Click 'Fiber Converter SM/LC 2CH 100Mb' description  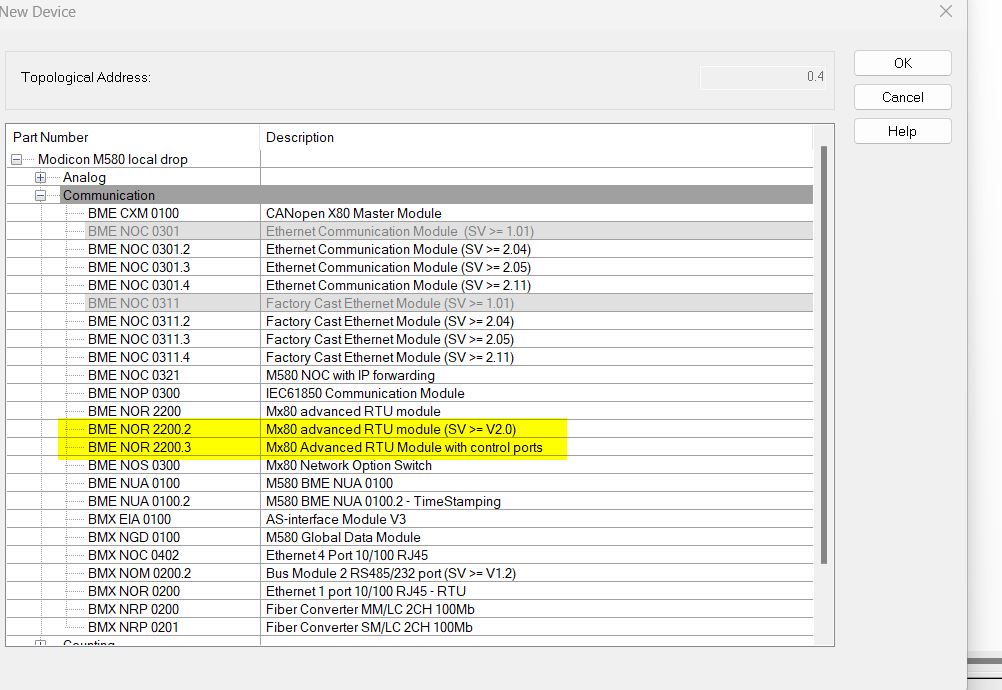(x=369, y=627)
